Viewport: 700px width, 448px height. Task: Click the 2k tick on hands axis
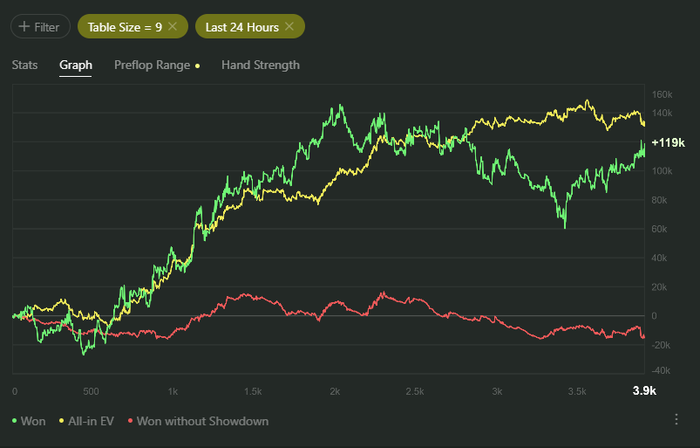point(335,391)
